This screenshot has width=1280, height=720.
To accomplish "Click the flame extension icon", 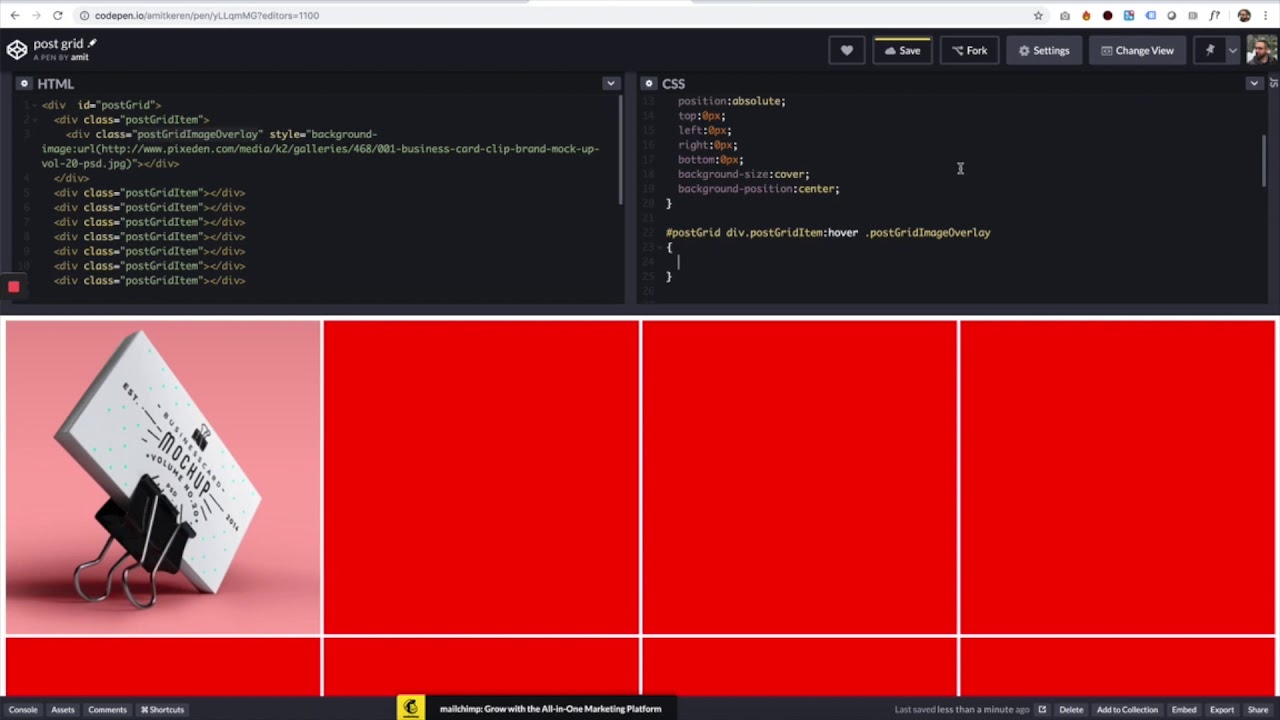I will tap(1086, 16).
